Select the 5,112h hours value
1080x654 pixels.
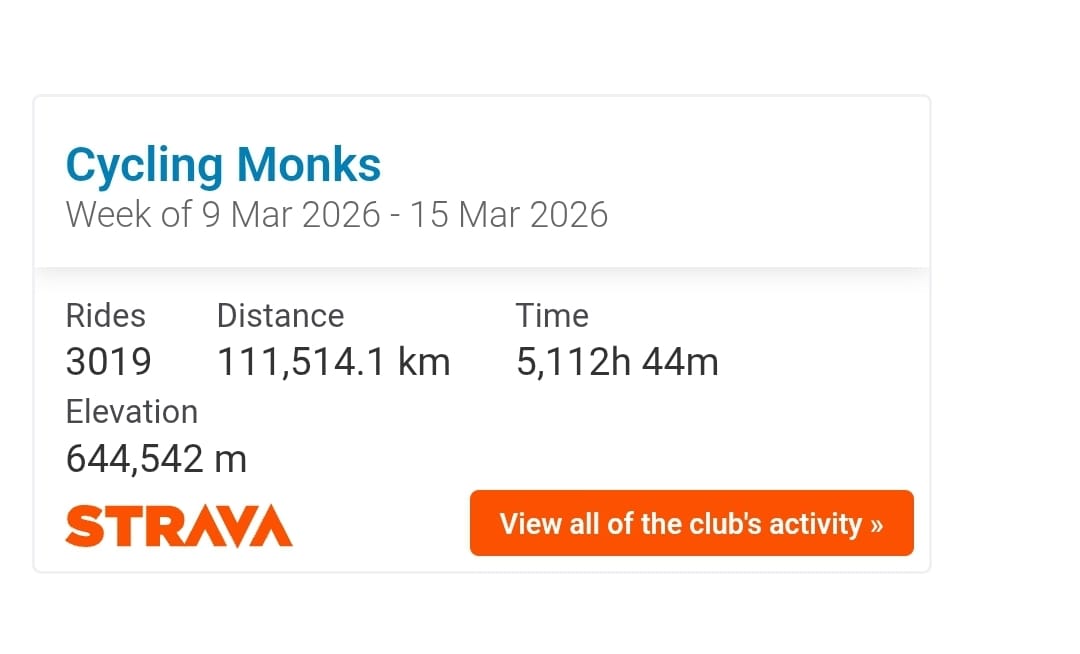[x=573, y=362]
